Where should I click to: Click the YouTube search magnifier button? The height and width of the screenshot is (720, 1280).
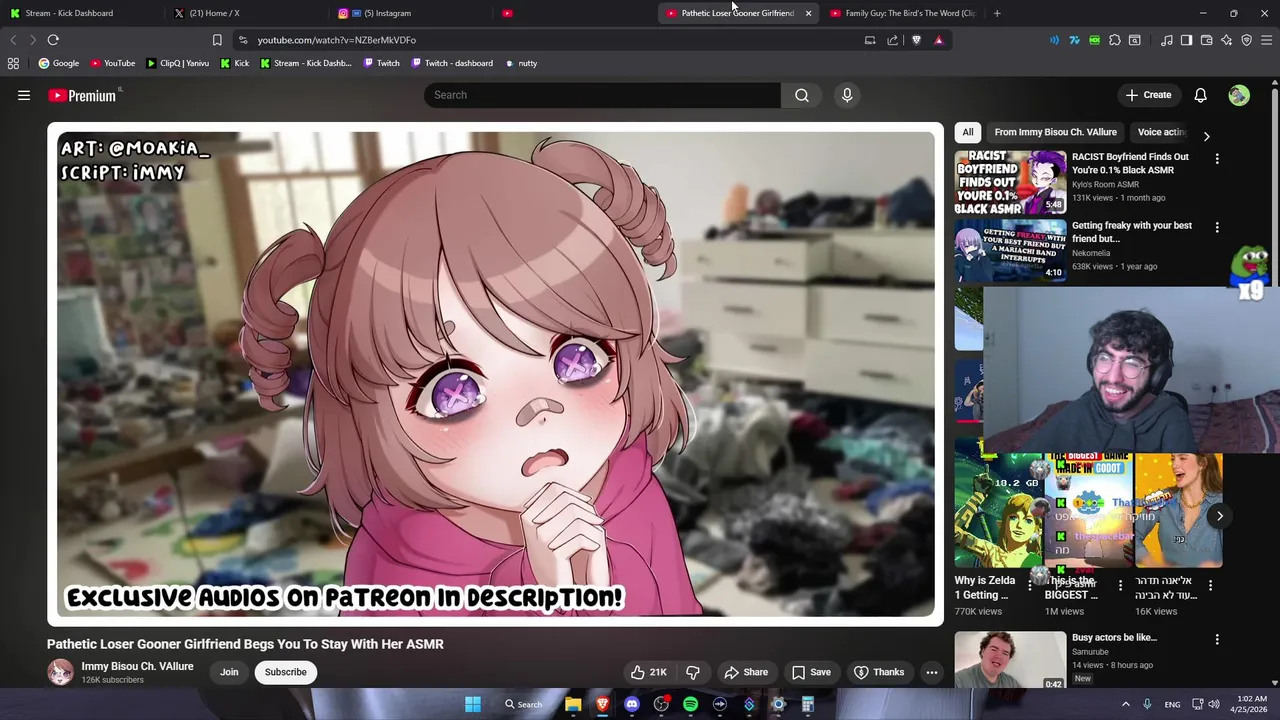[x=802, y=95]
